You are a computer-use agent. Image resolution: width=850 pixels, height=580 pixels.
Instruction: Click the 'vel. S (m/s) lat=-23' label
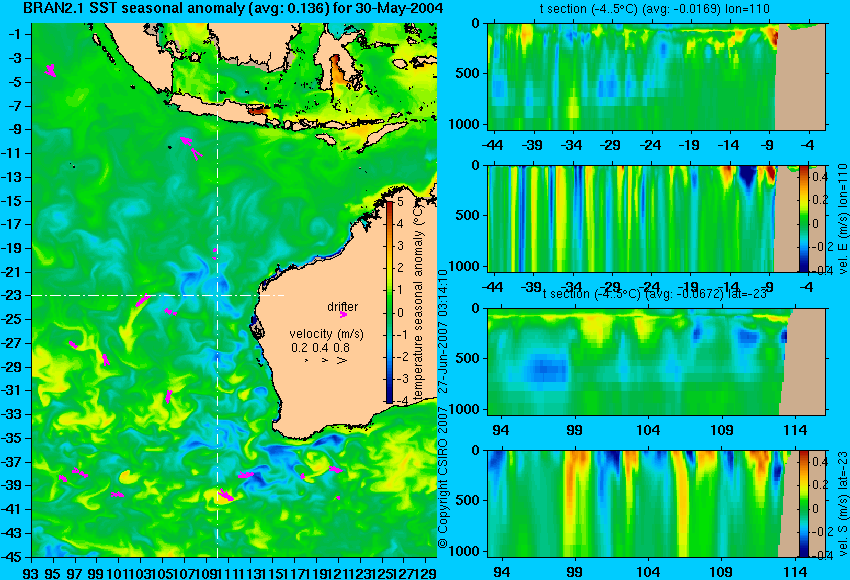(x=842, y=503)
